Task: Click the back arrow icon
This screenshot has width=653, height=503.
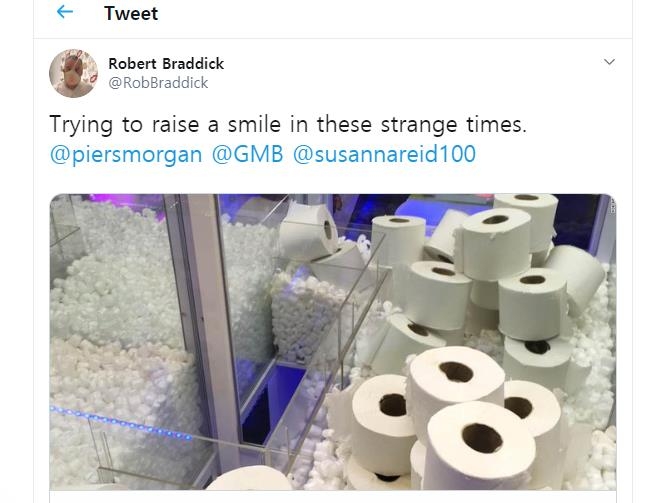Action: click(x=65, y=13)
